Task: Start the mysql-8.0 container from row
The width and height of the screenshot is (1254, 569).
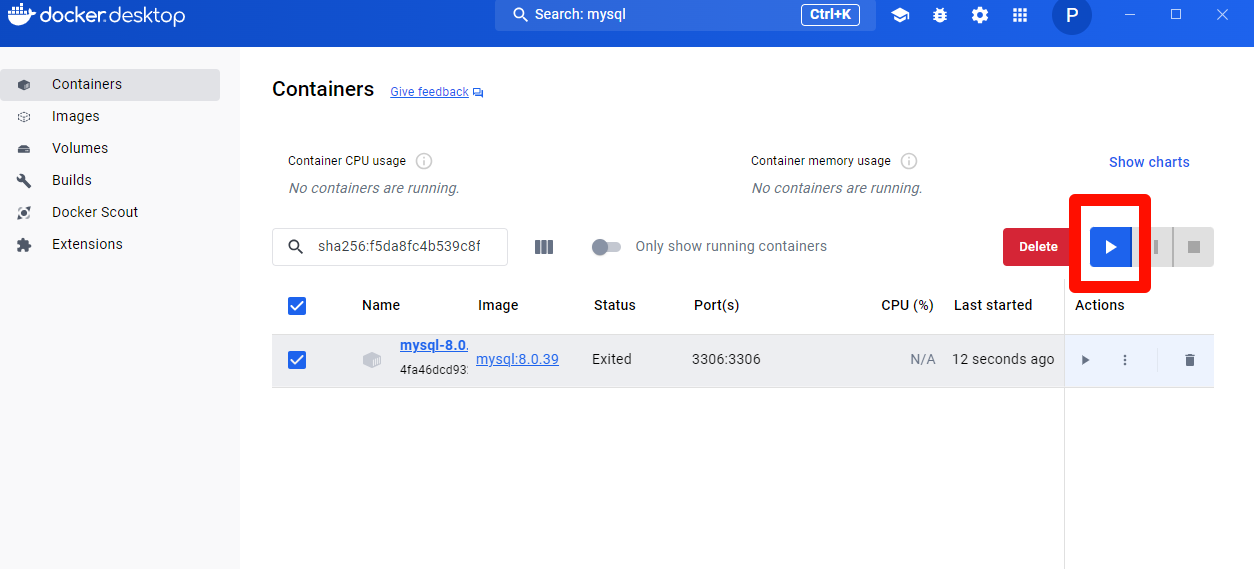Action: pyautogui.click(x=1085, y=360)
